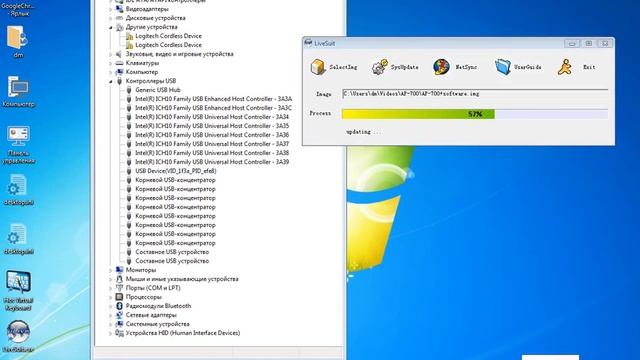Click the 57% progress bar in LiveSuit
The width and height of the screenshot is (640, 360).
coord(475,114)
